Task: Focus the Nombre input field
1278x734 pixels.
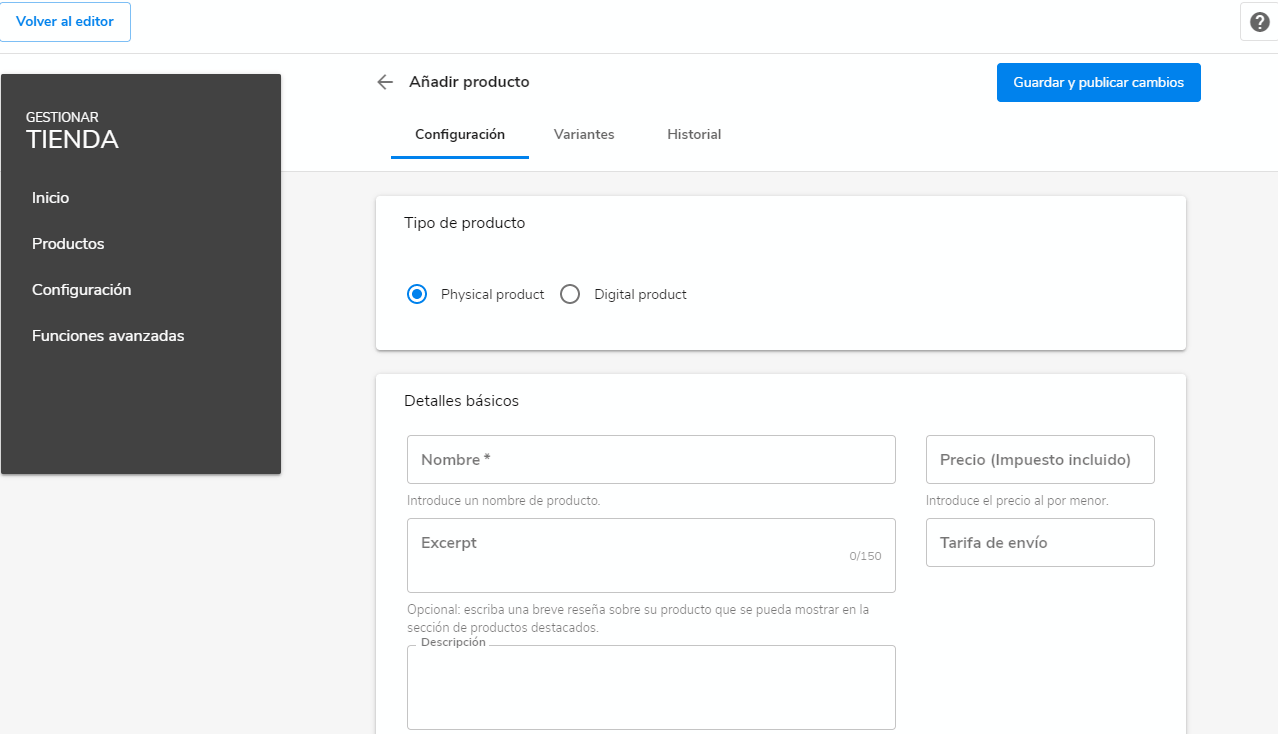Action: click(x=651, y=460)
